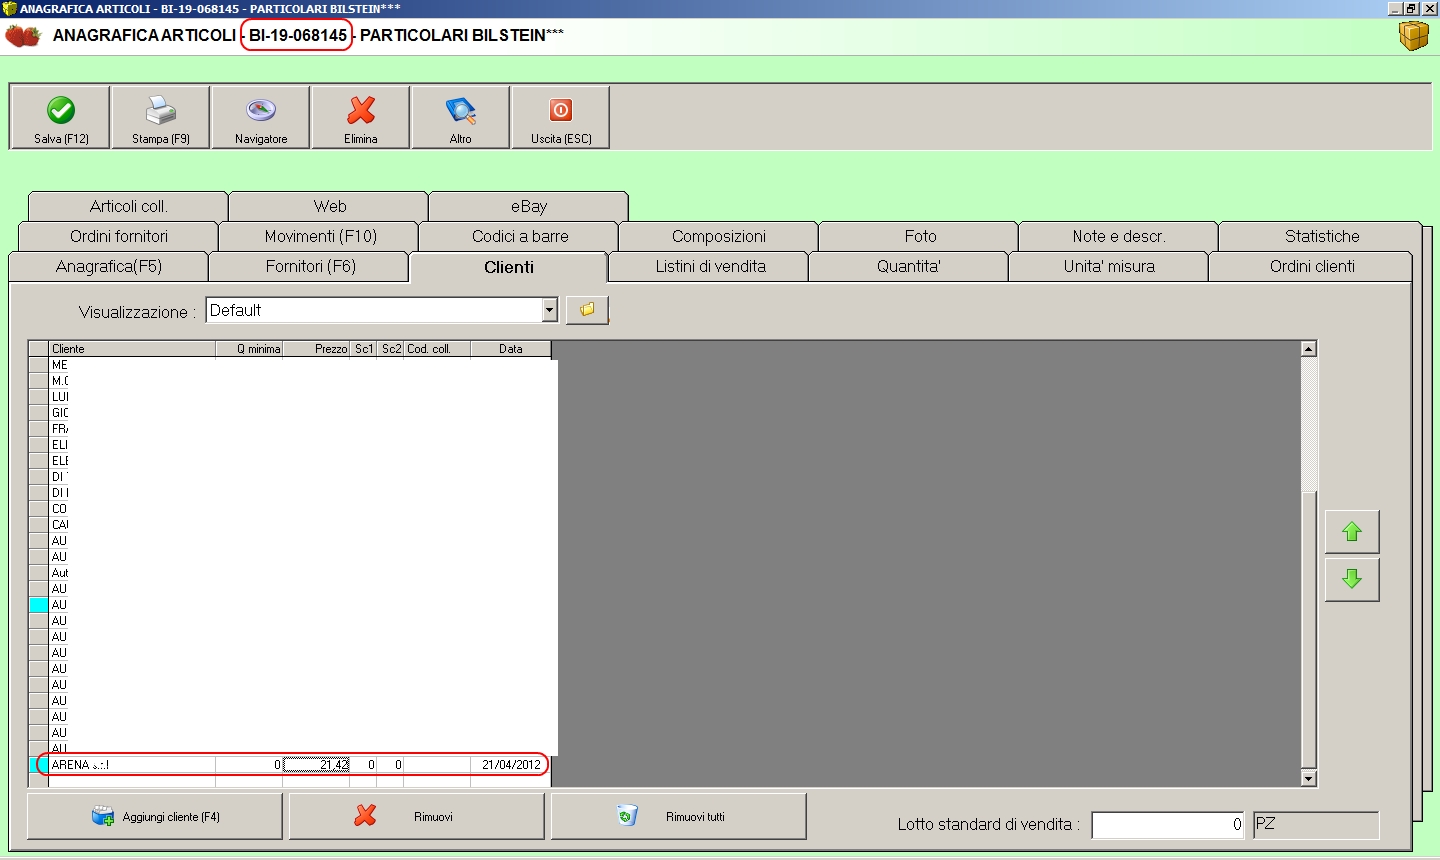1440x860 pixels.
Task: Click the PZ unit field
Action: (x=1316, y=825)
